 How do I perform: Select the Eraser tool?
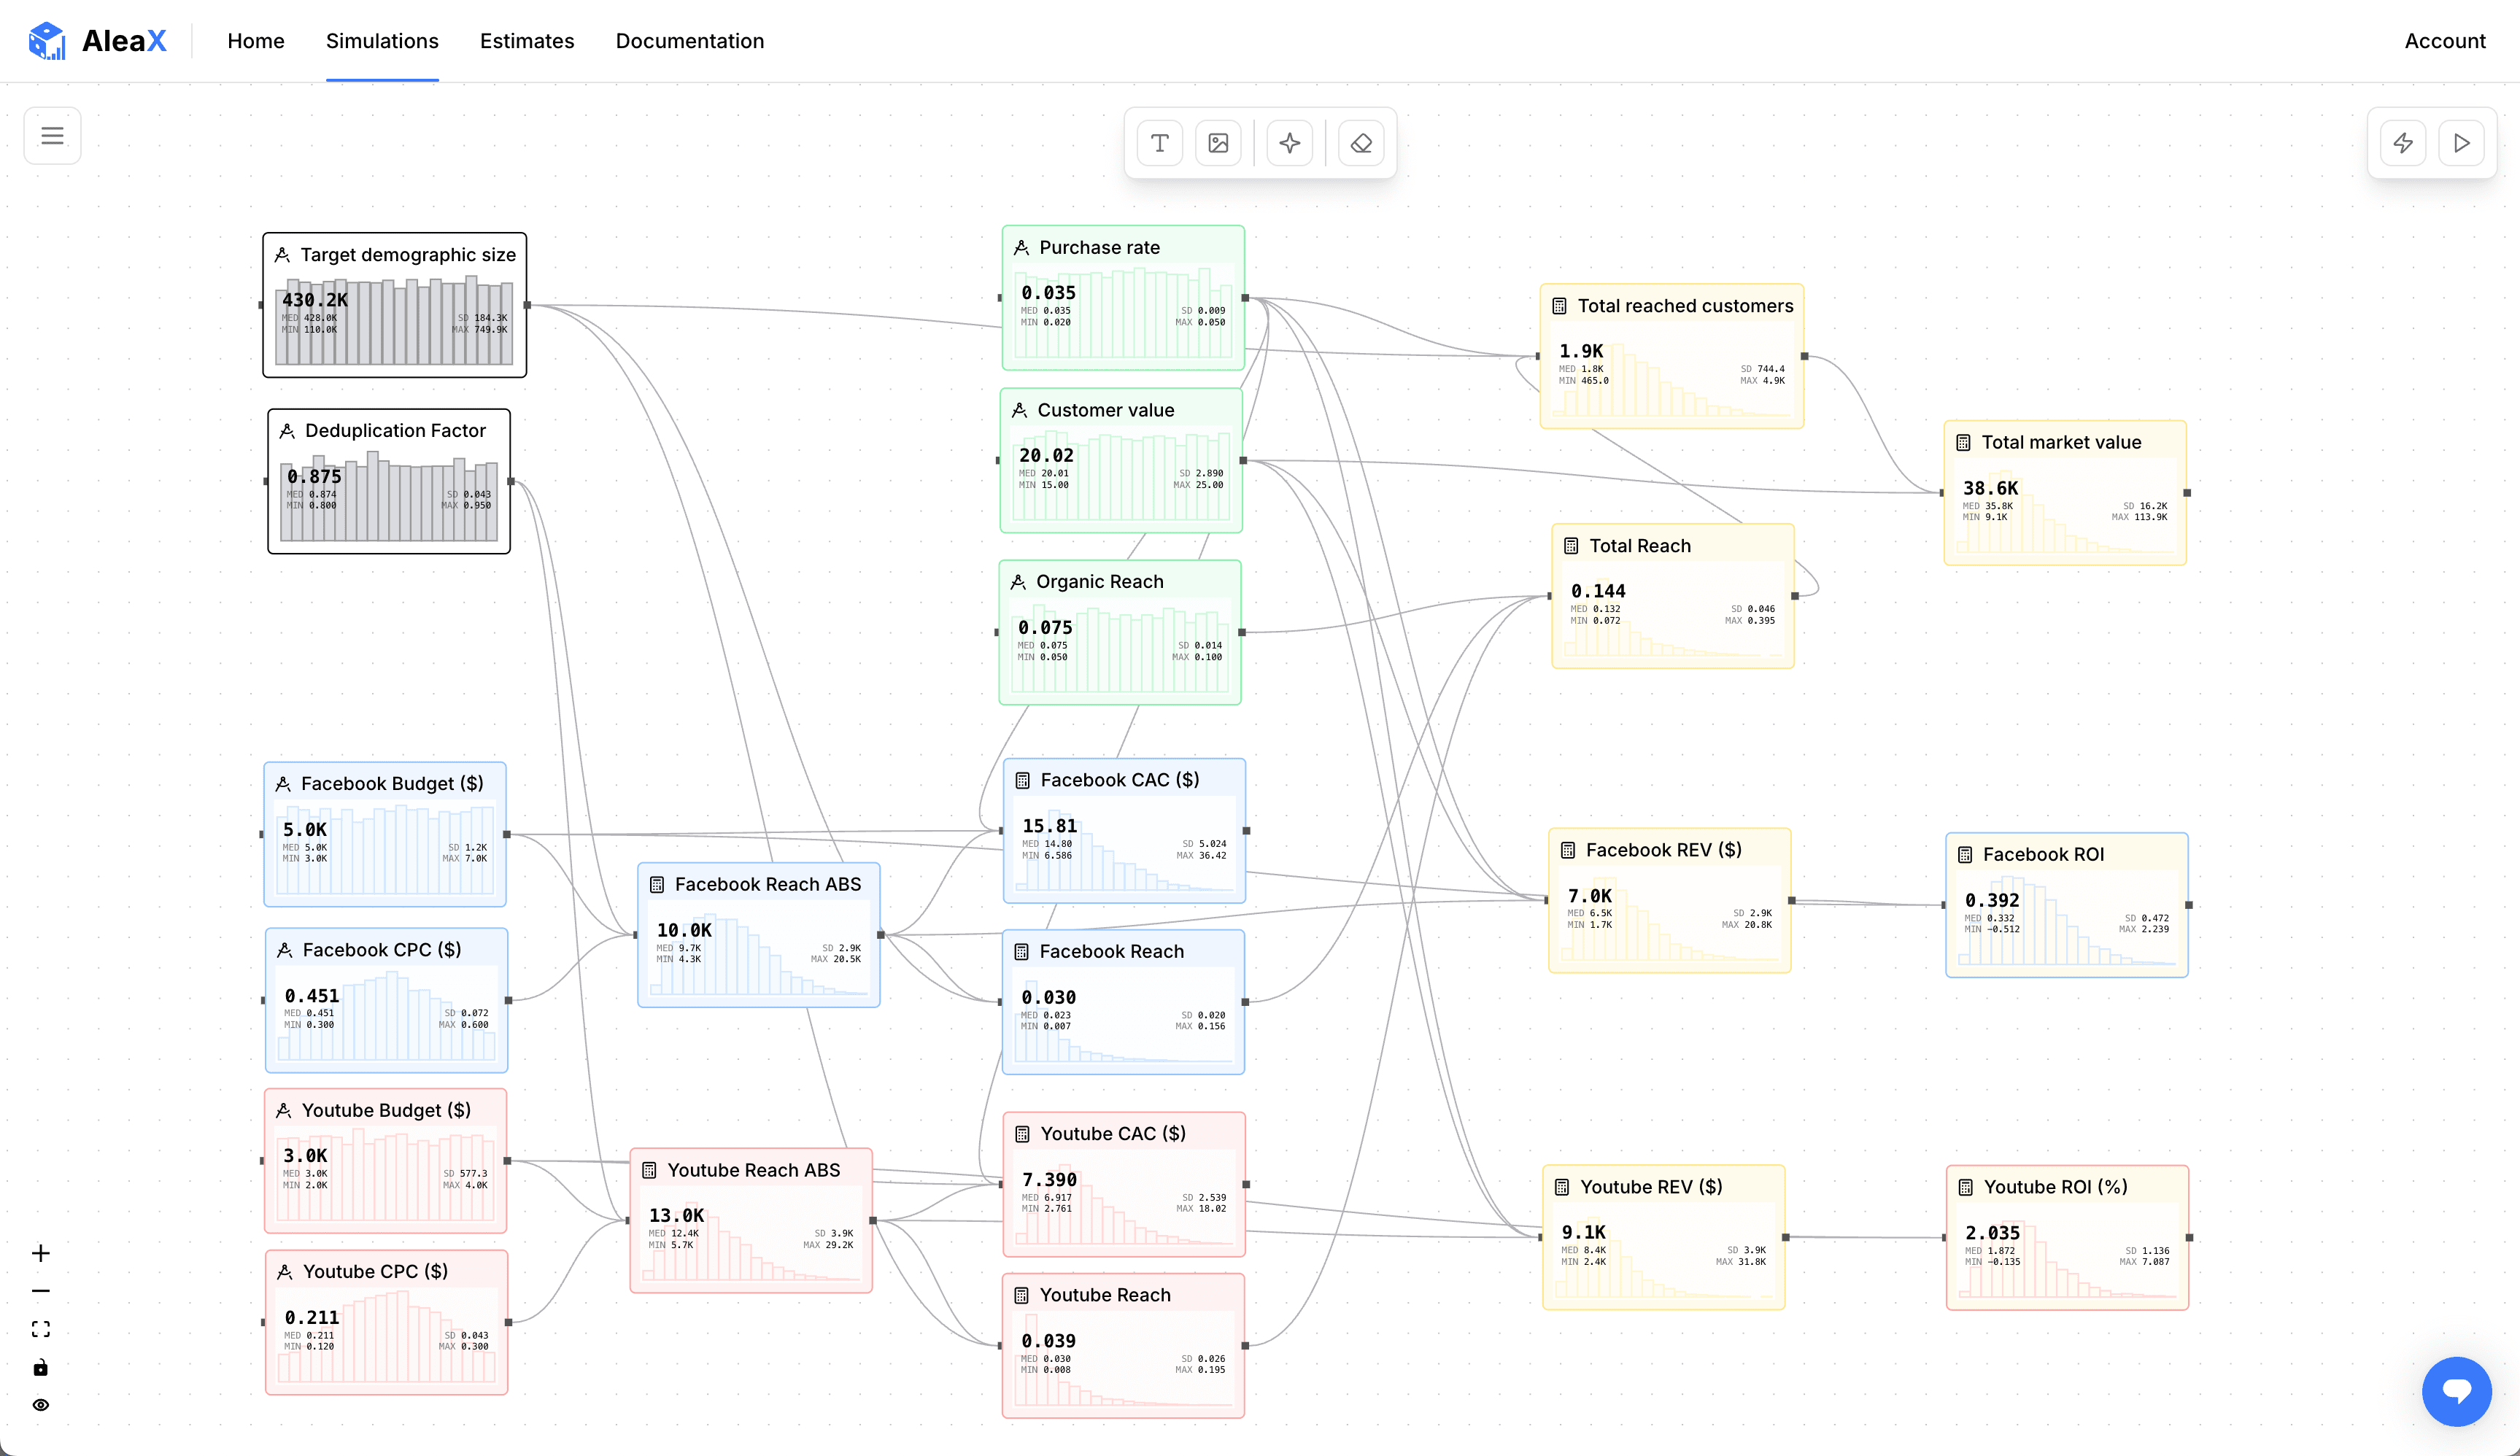(x=1361, y=143)
